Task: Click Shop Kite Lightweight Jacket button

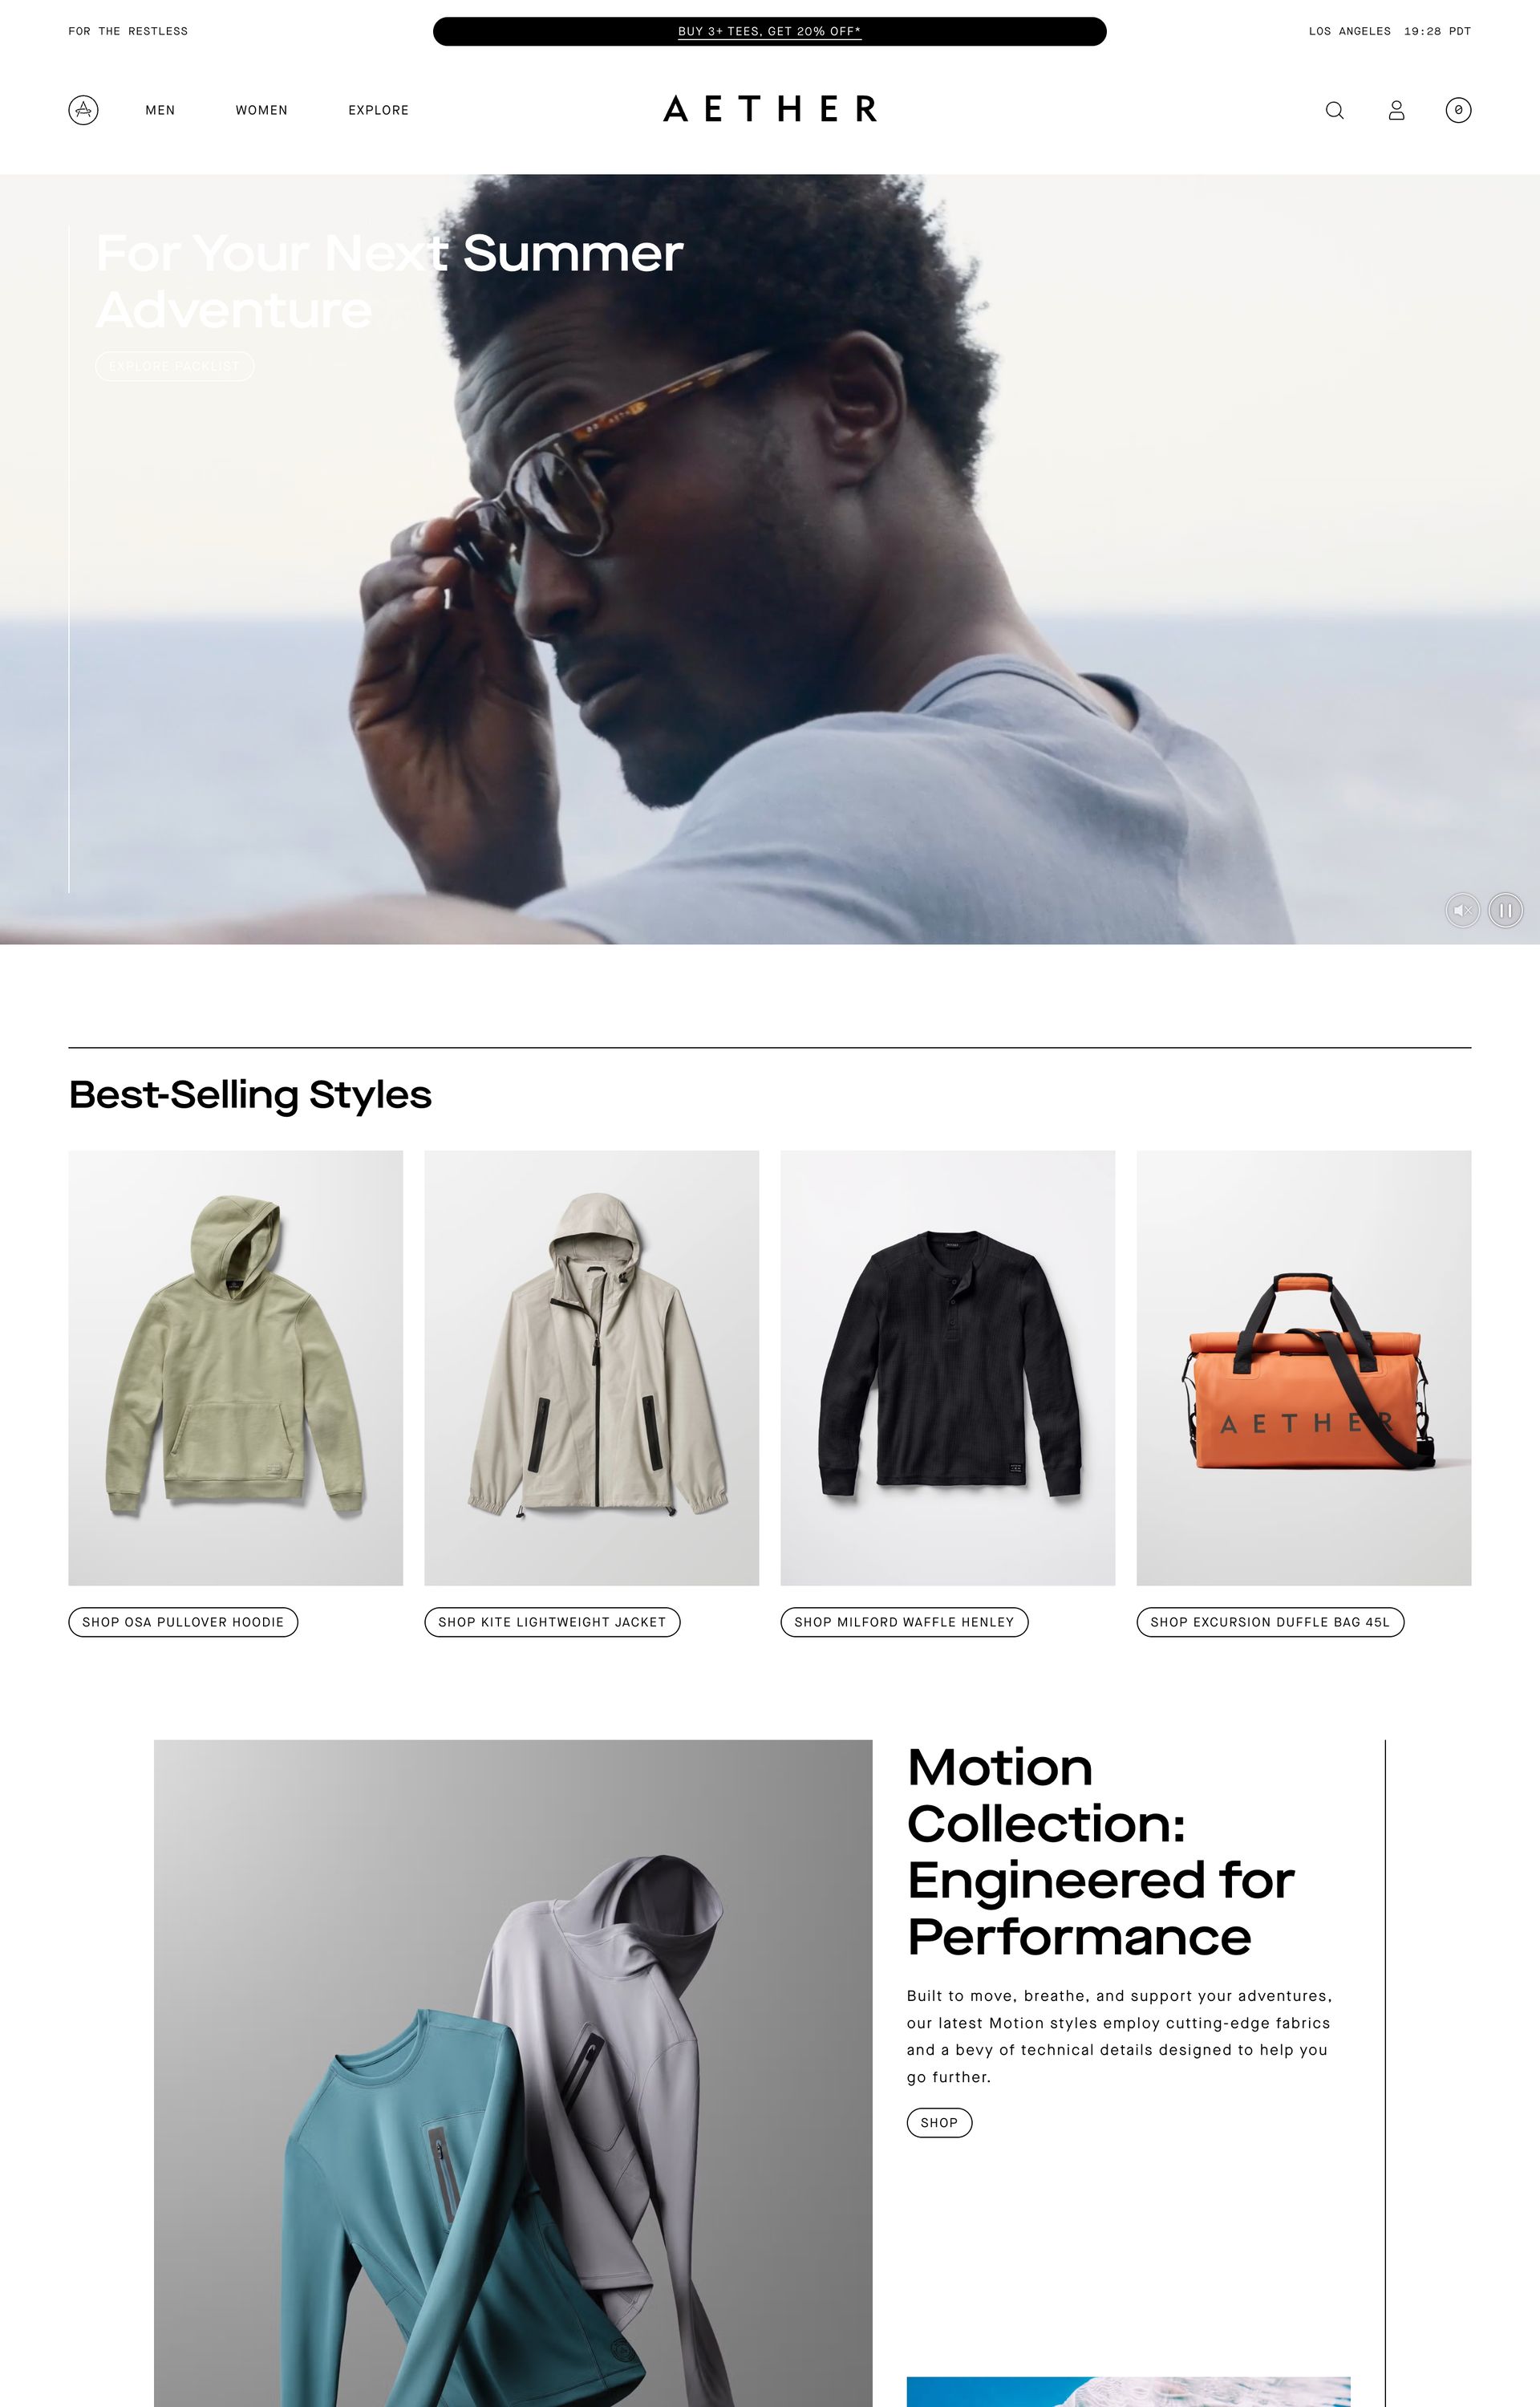Action: pyautogui.click(x=552, y=1622)
